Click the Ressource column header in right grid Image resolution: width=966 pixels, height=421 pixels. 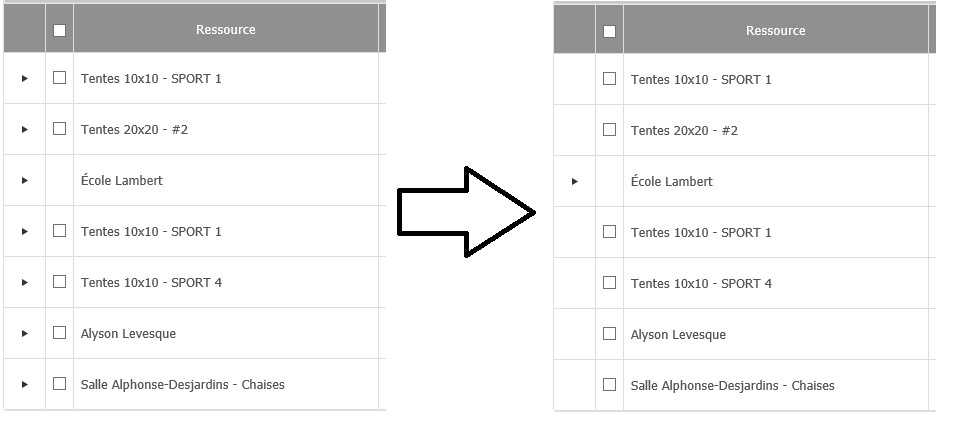coord(775,31)
